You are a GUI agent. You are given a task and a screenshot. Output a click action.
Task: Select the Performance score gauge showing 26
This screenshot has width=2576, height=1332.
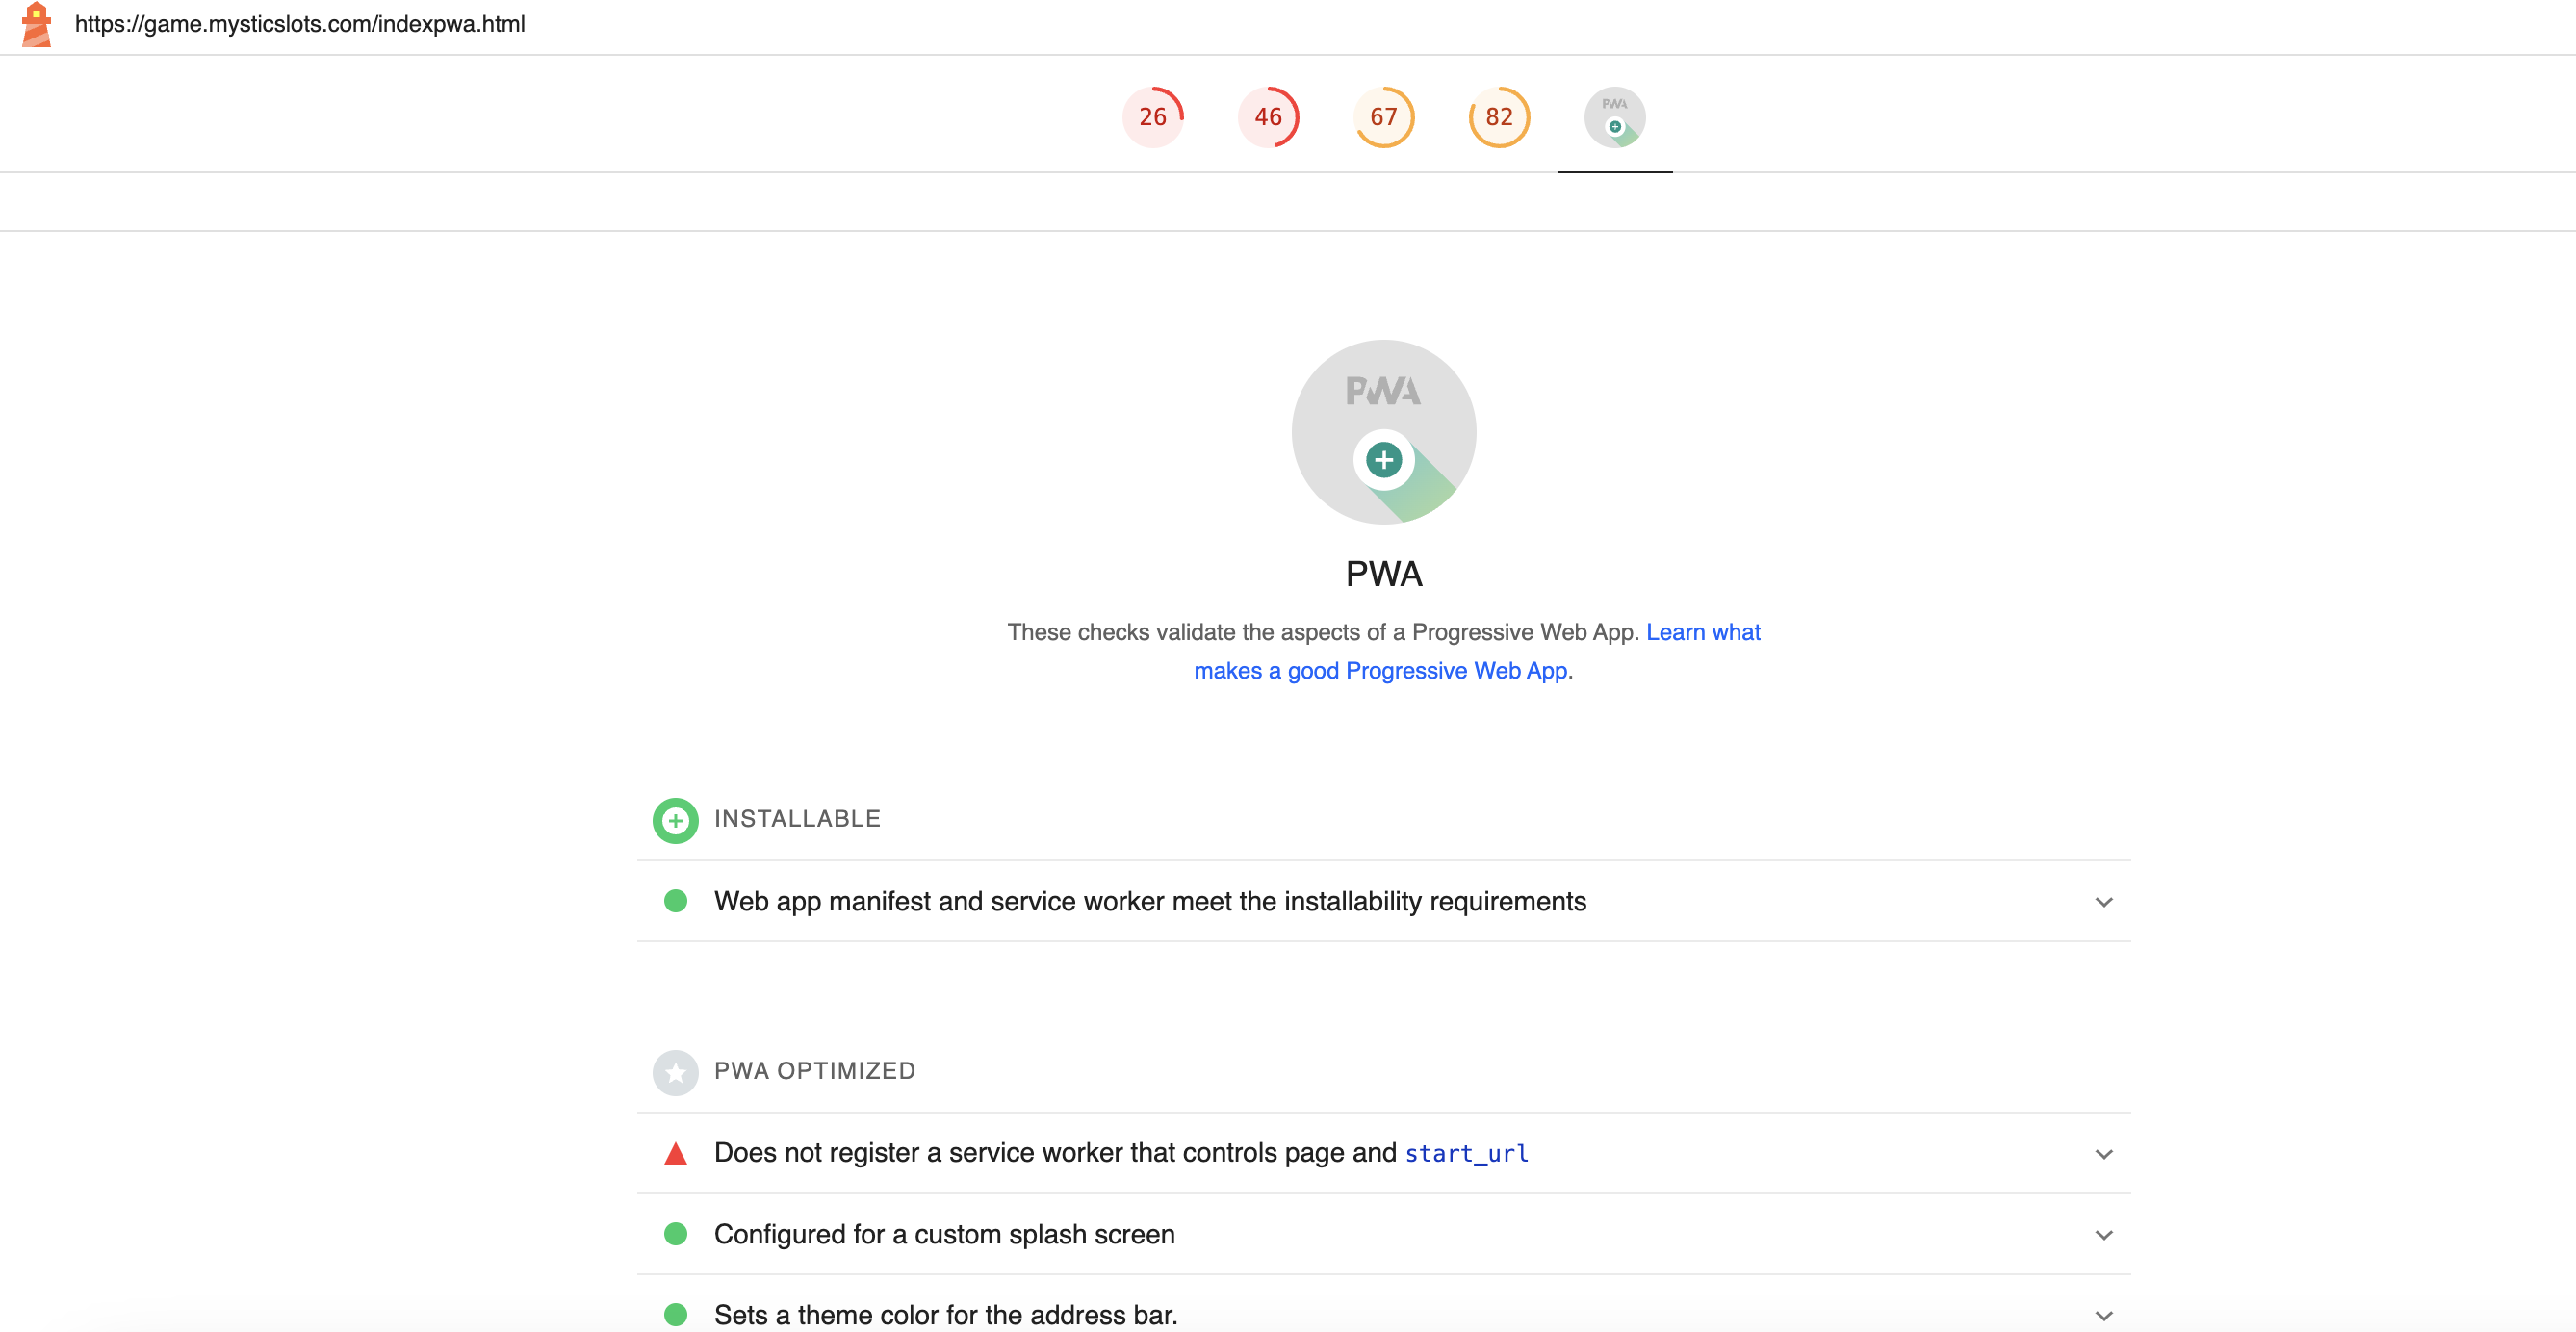click(x=1155, y=116)
